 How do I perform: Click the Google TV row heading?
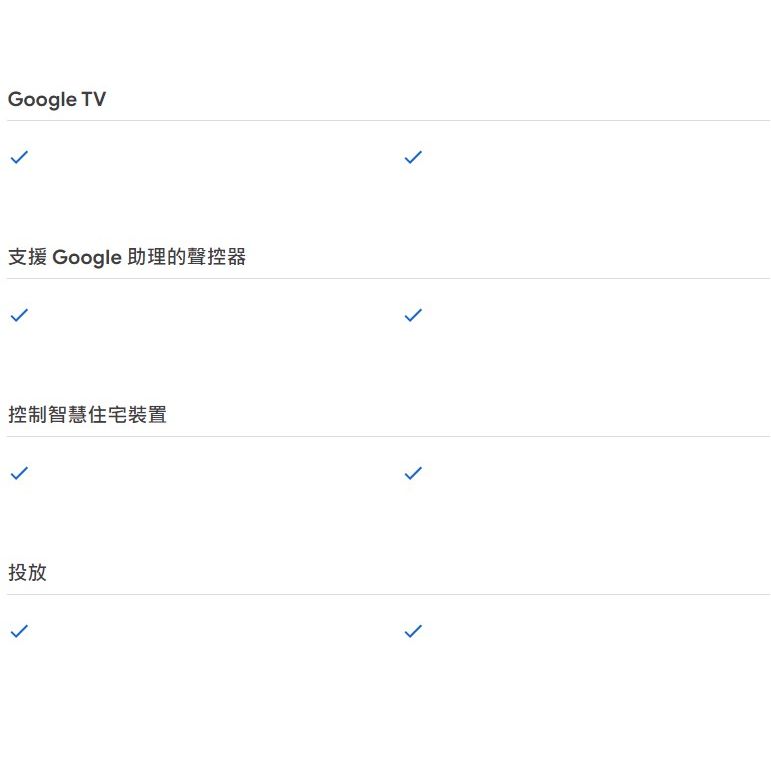tap(57, 100)
